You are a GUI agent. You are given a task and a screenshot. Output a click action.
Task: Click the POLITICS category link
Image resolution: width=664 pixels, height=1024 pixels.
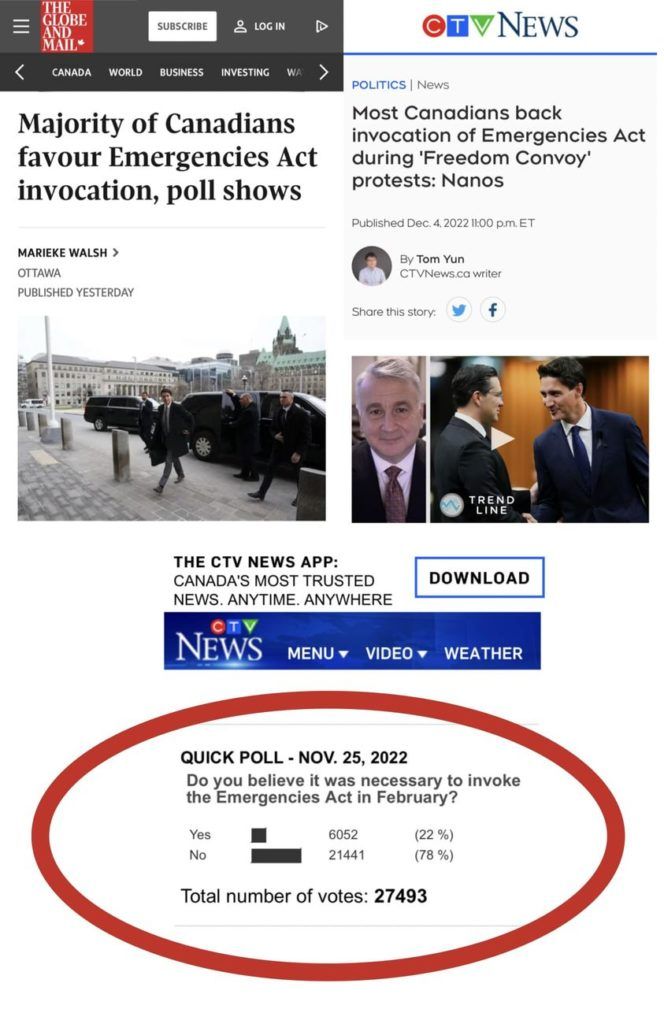378,85
